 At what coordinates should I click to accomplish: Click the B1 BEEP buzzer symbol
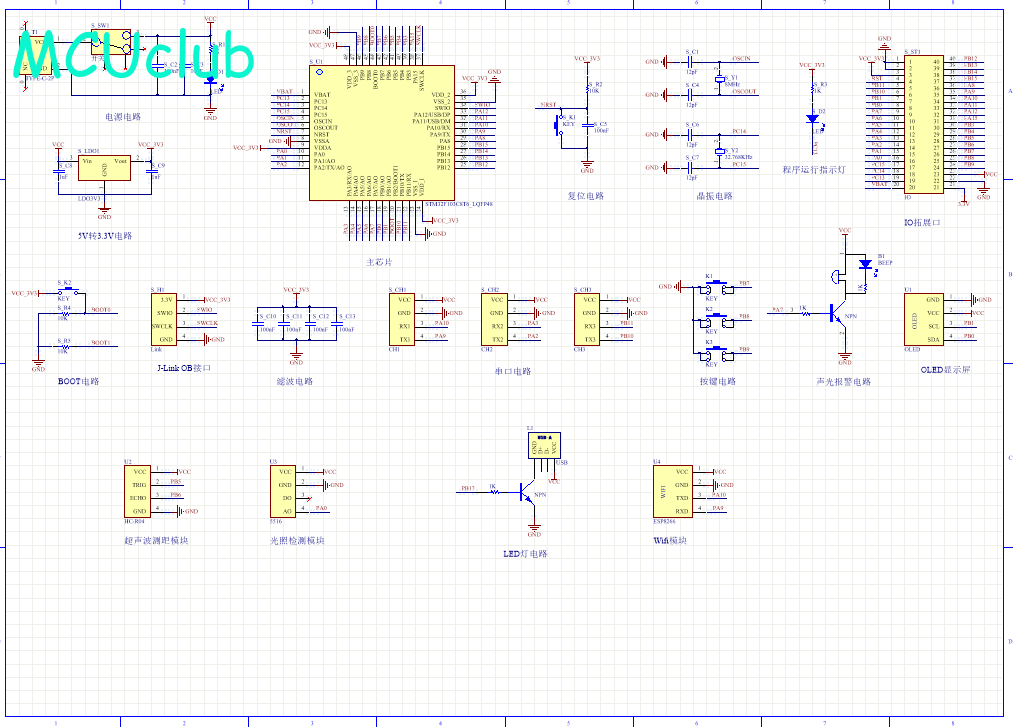point(865,264)
